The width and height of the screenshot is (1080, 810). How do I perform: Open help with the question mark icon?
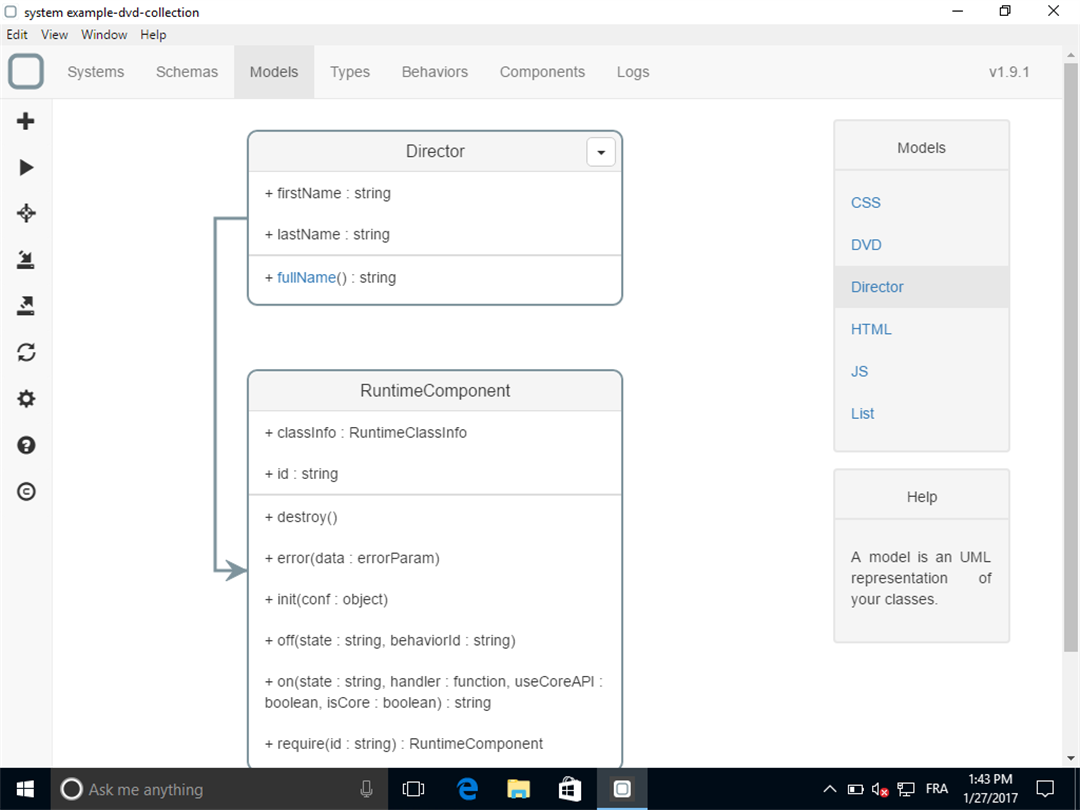[x=26, y=445]
